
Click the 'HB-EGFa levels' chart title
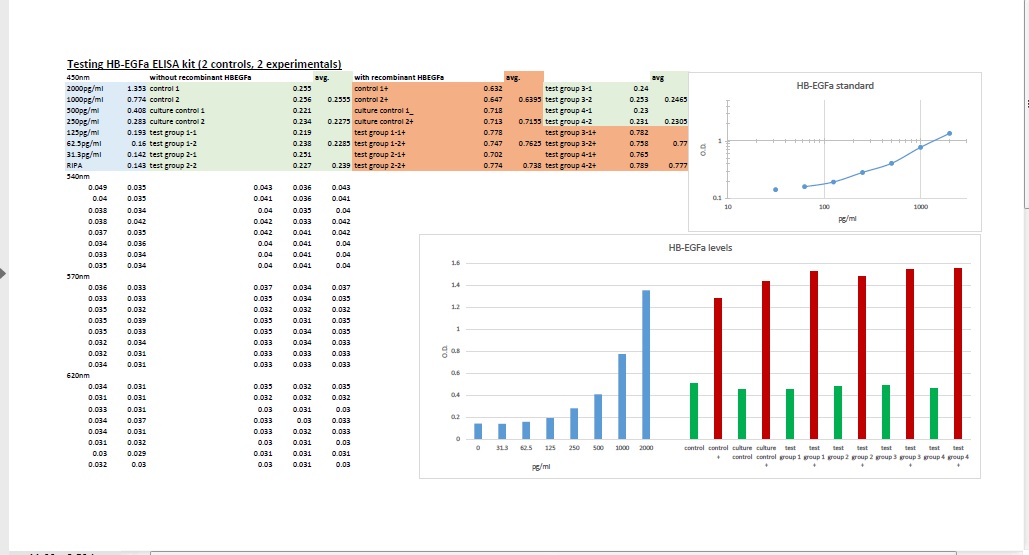pos(700,247)
